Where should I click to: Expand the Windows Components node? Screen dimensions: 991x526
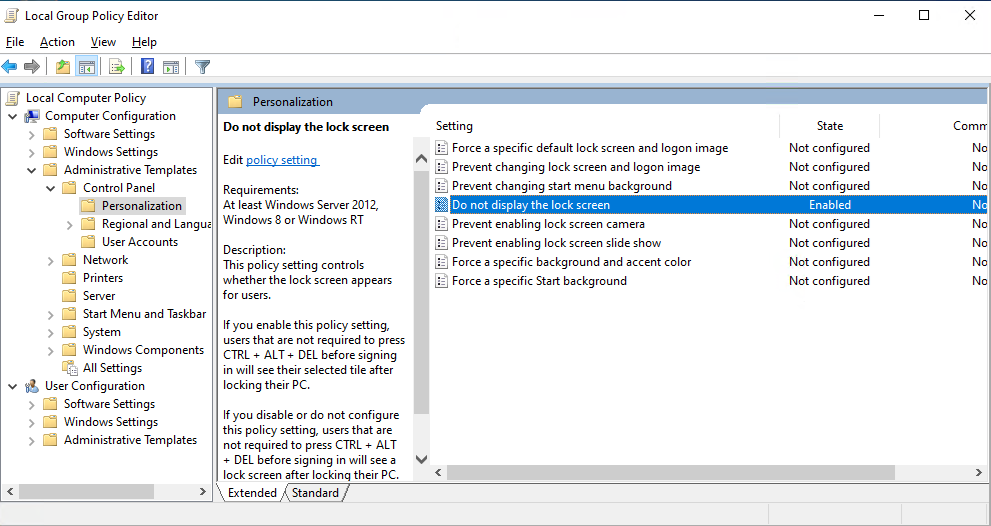(51, 350)
